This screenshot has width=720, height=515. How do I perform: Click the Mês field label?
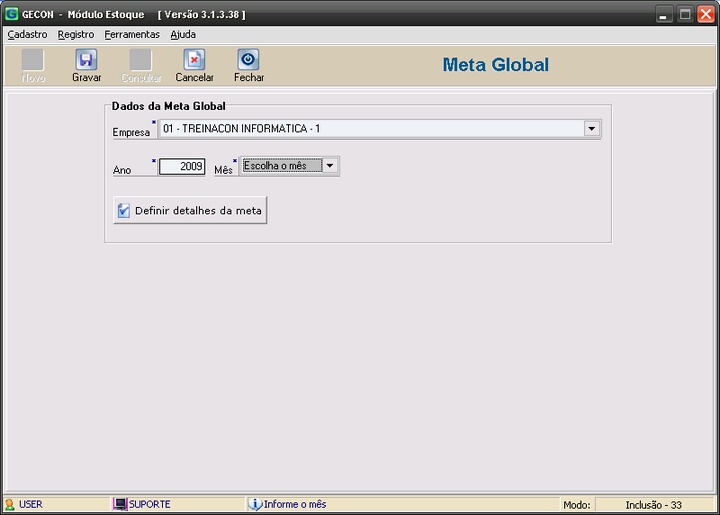click(223, 170)
